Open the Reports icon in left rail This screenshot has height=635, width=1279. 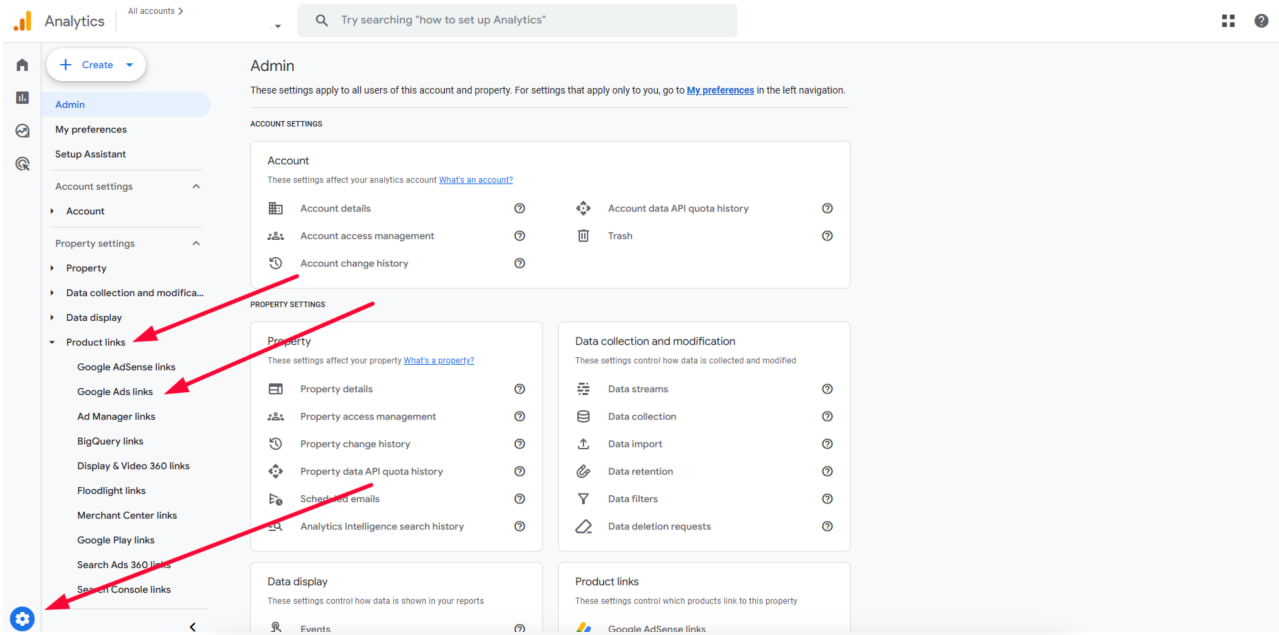click(22, 98)
